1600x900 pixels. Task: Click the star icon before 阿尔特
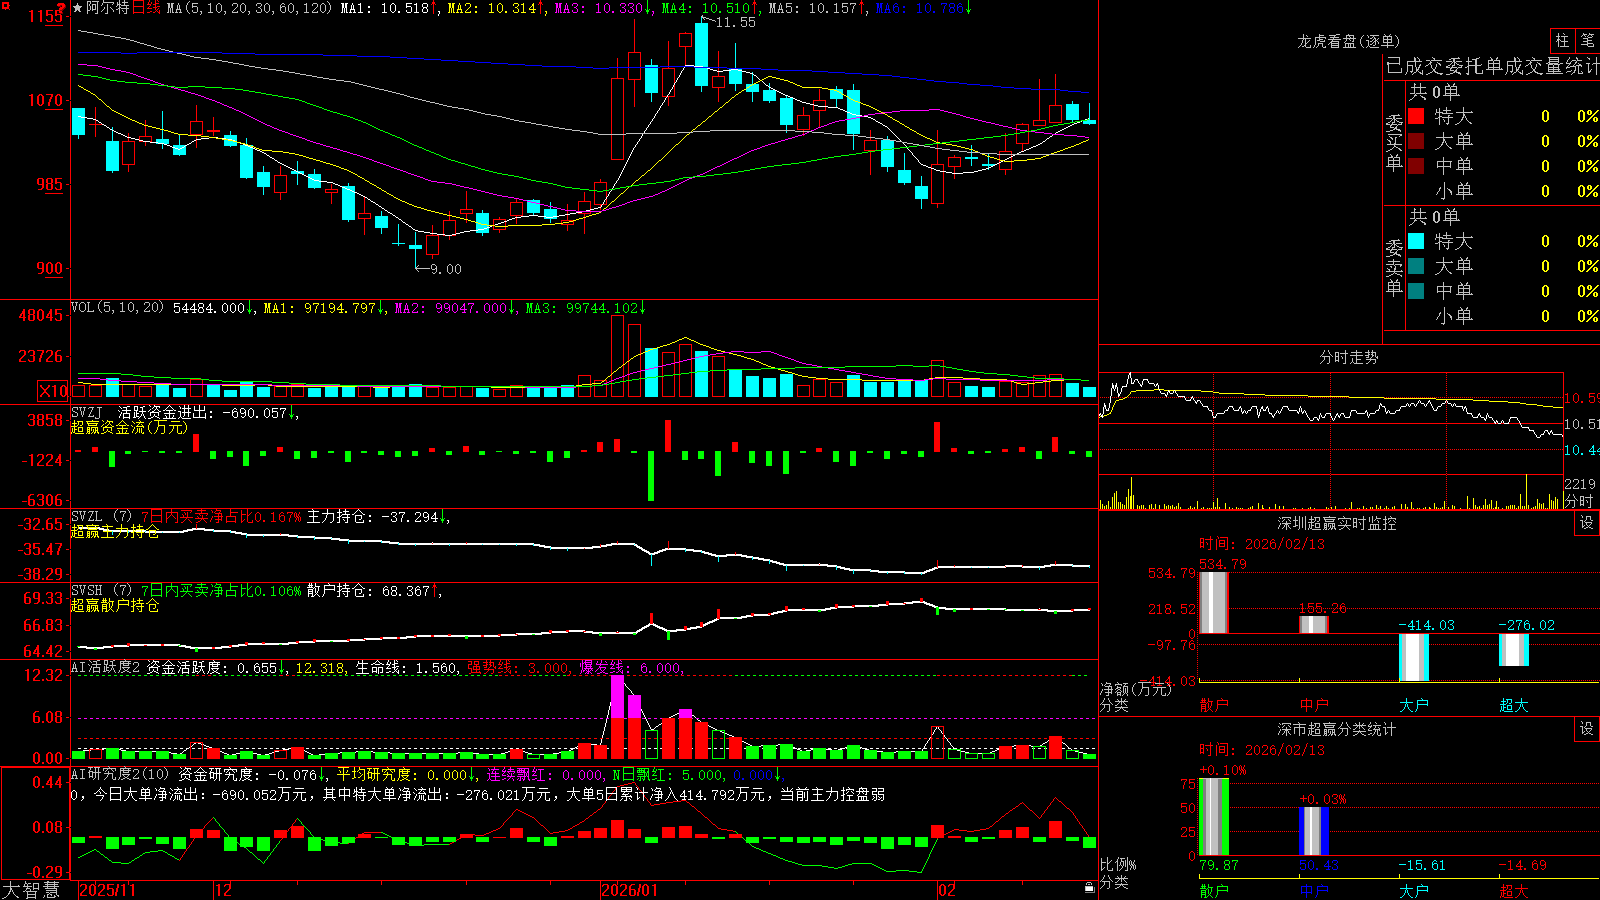coord(78,8)
